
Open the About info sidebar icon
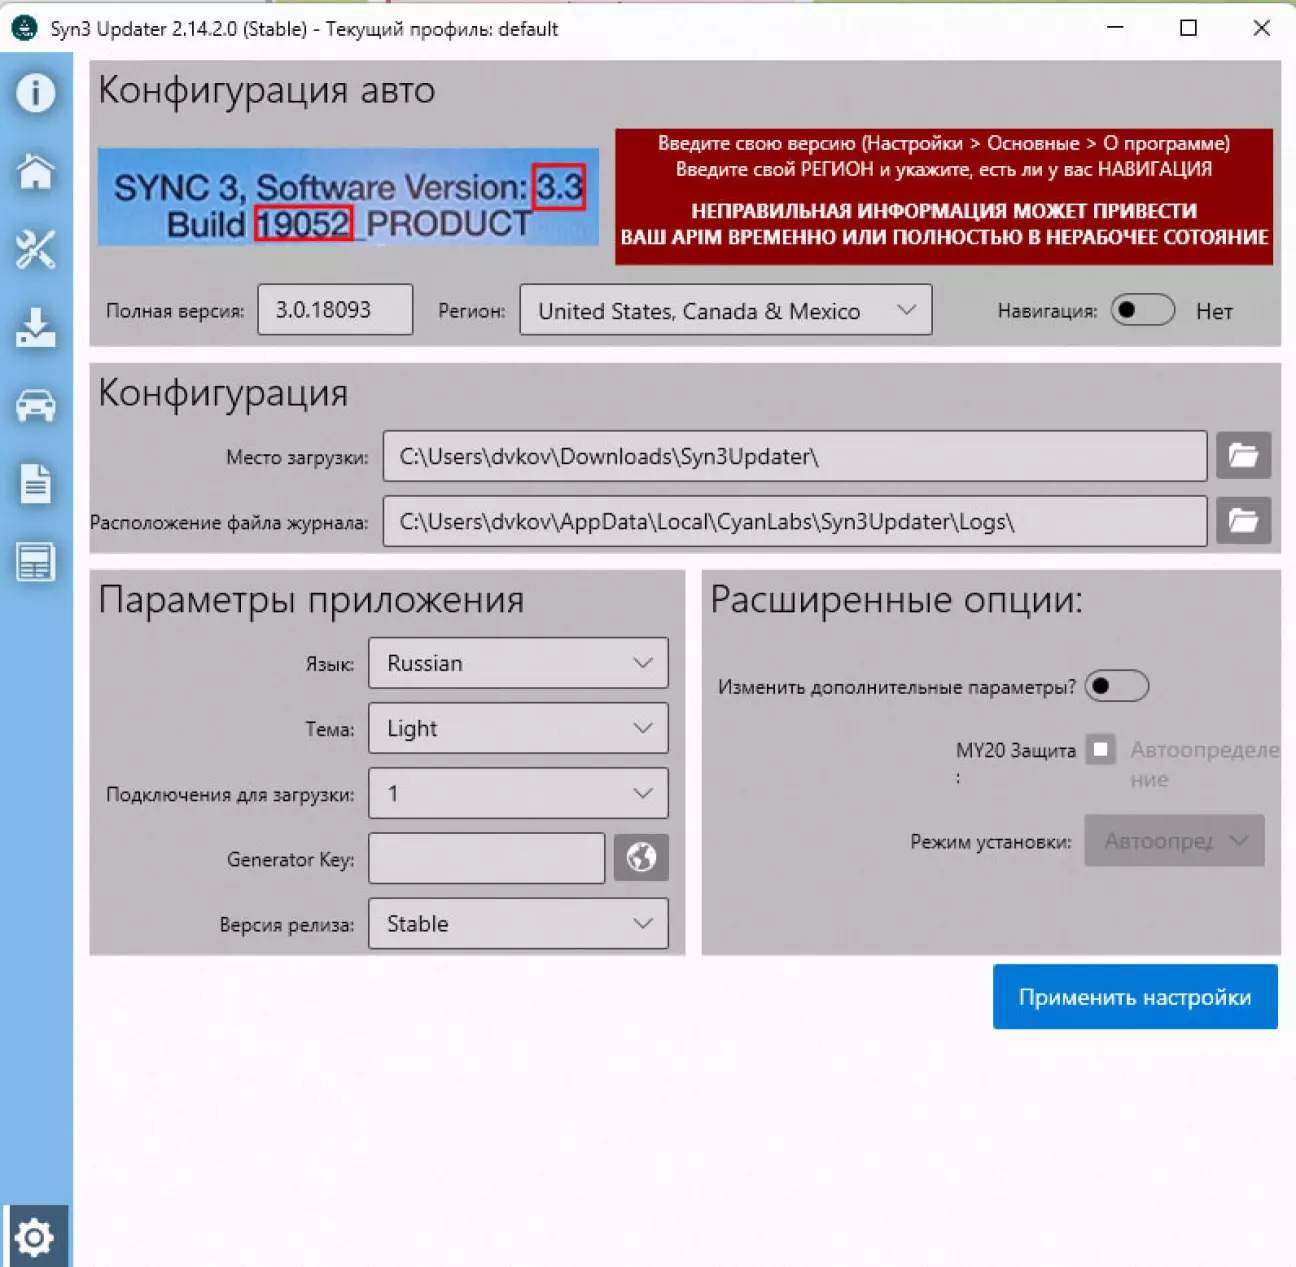(x=35, y=93)
